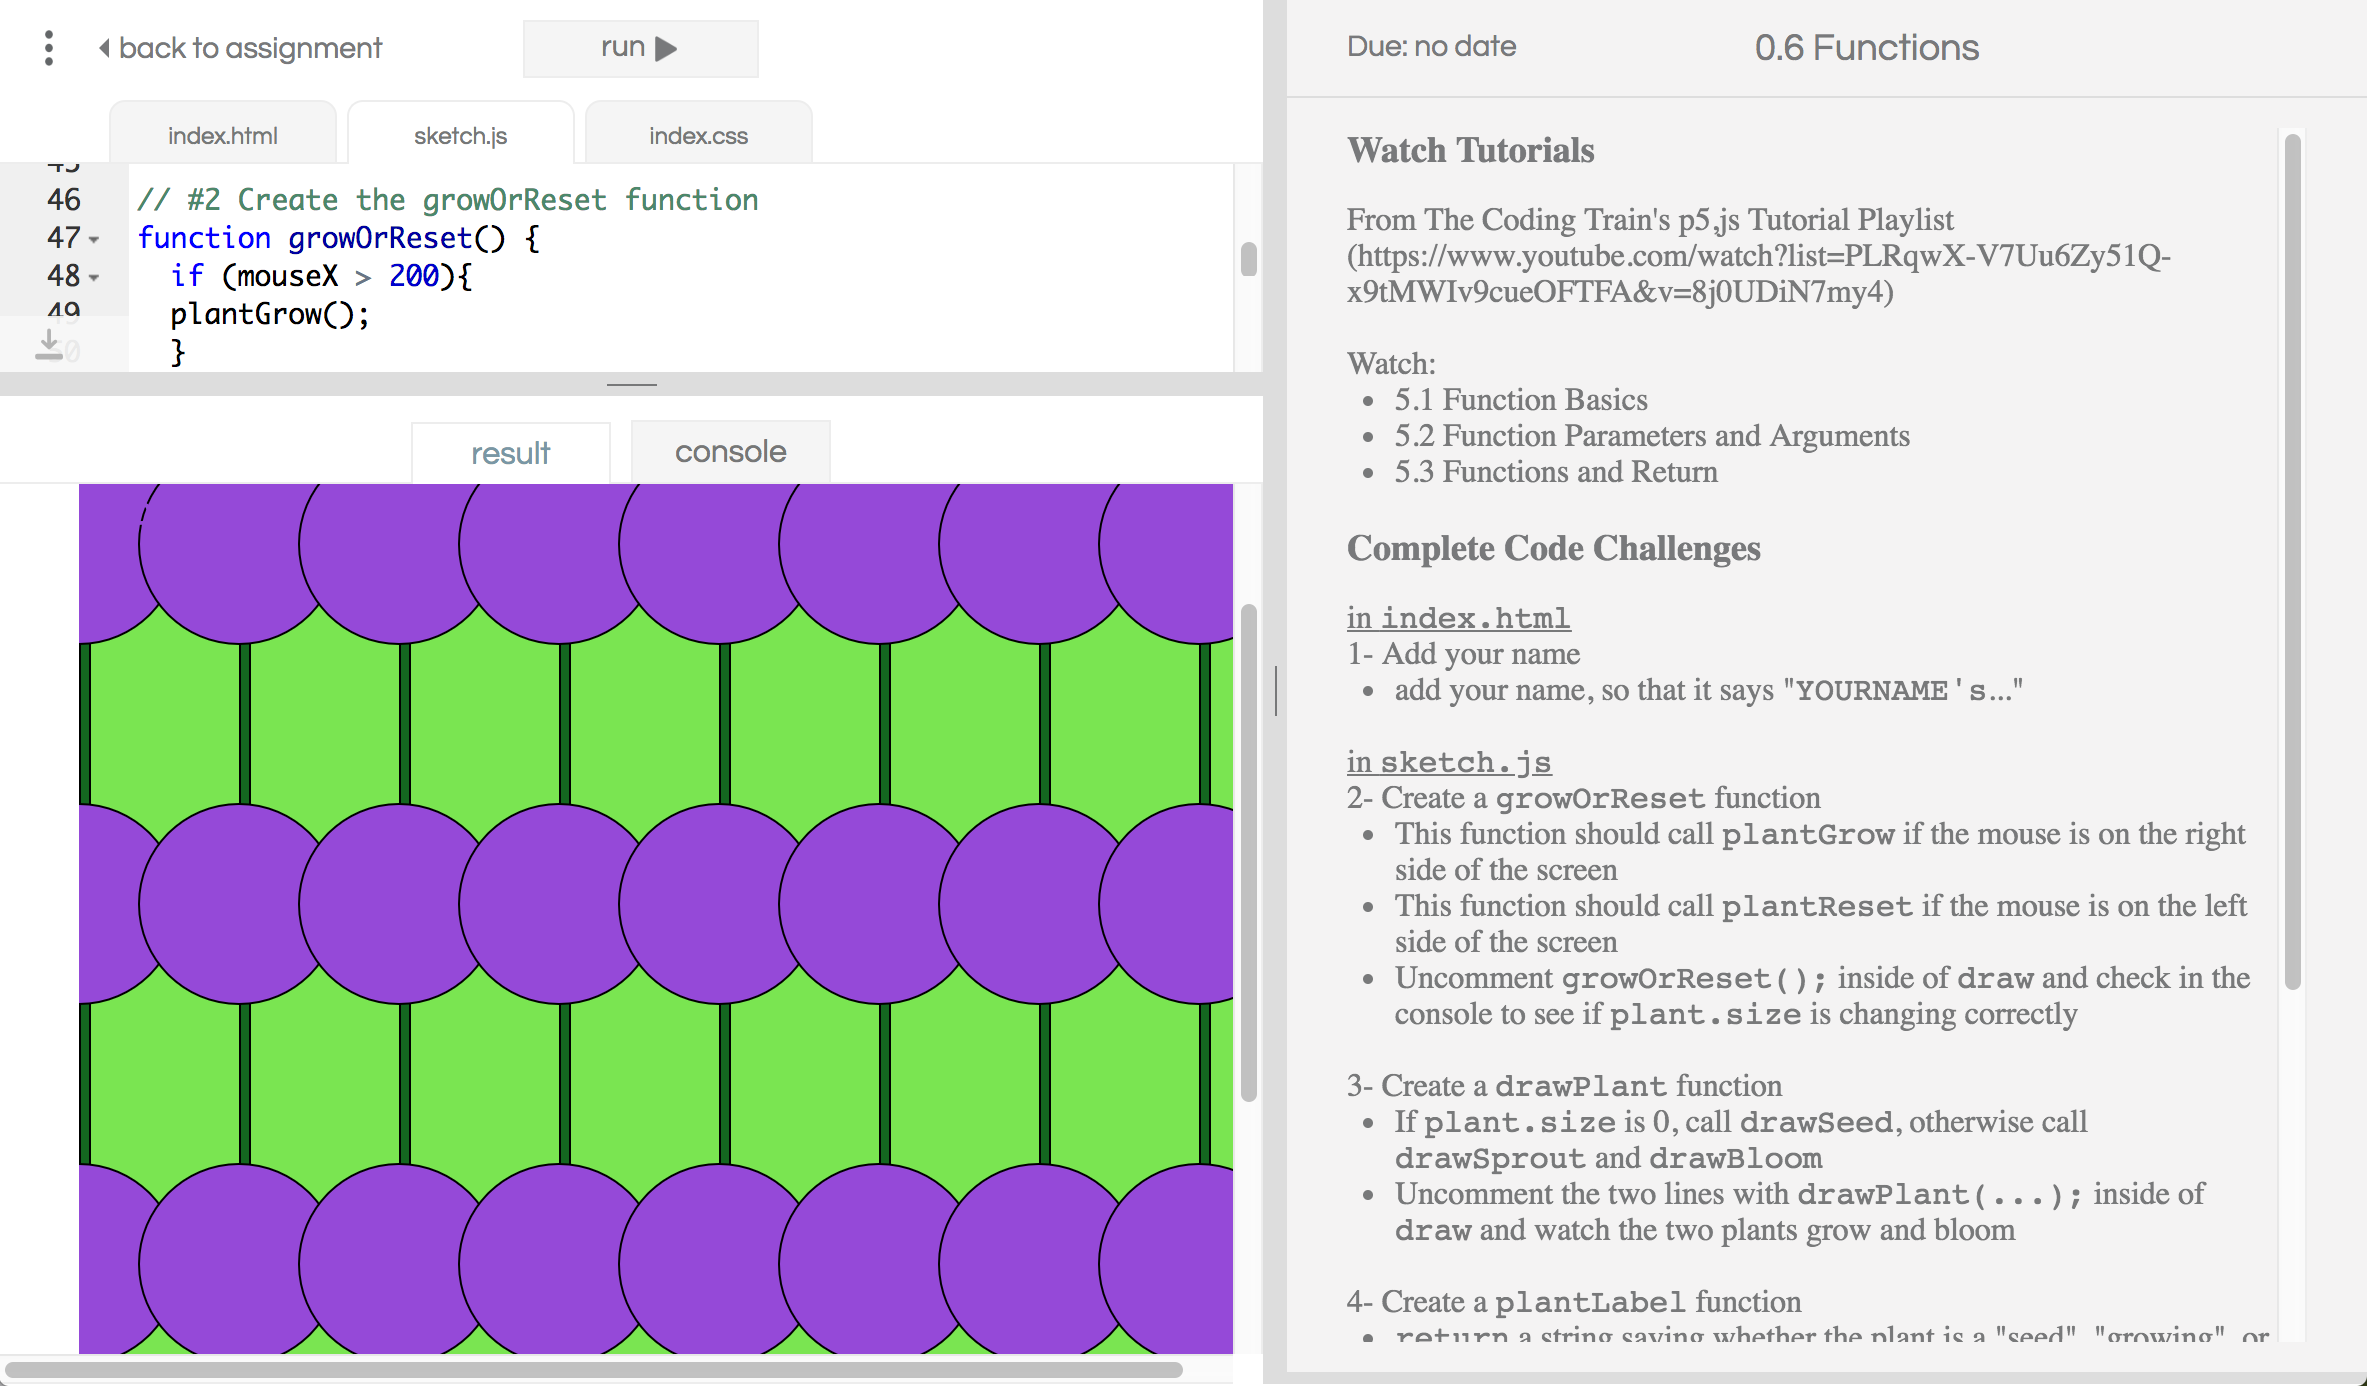Click the run button
The width and height of the screenshot is (2367, 1386).
(640, 48)
